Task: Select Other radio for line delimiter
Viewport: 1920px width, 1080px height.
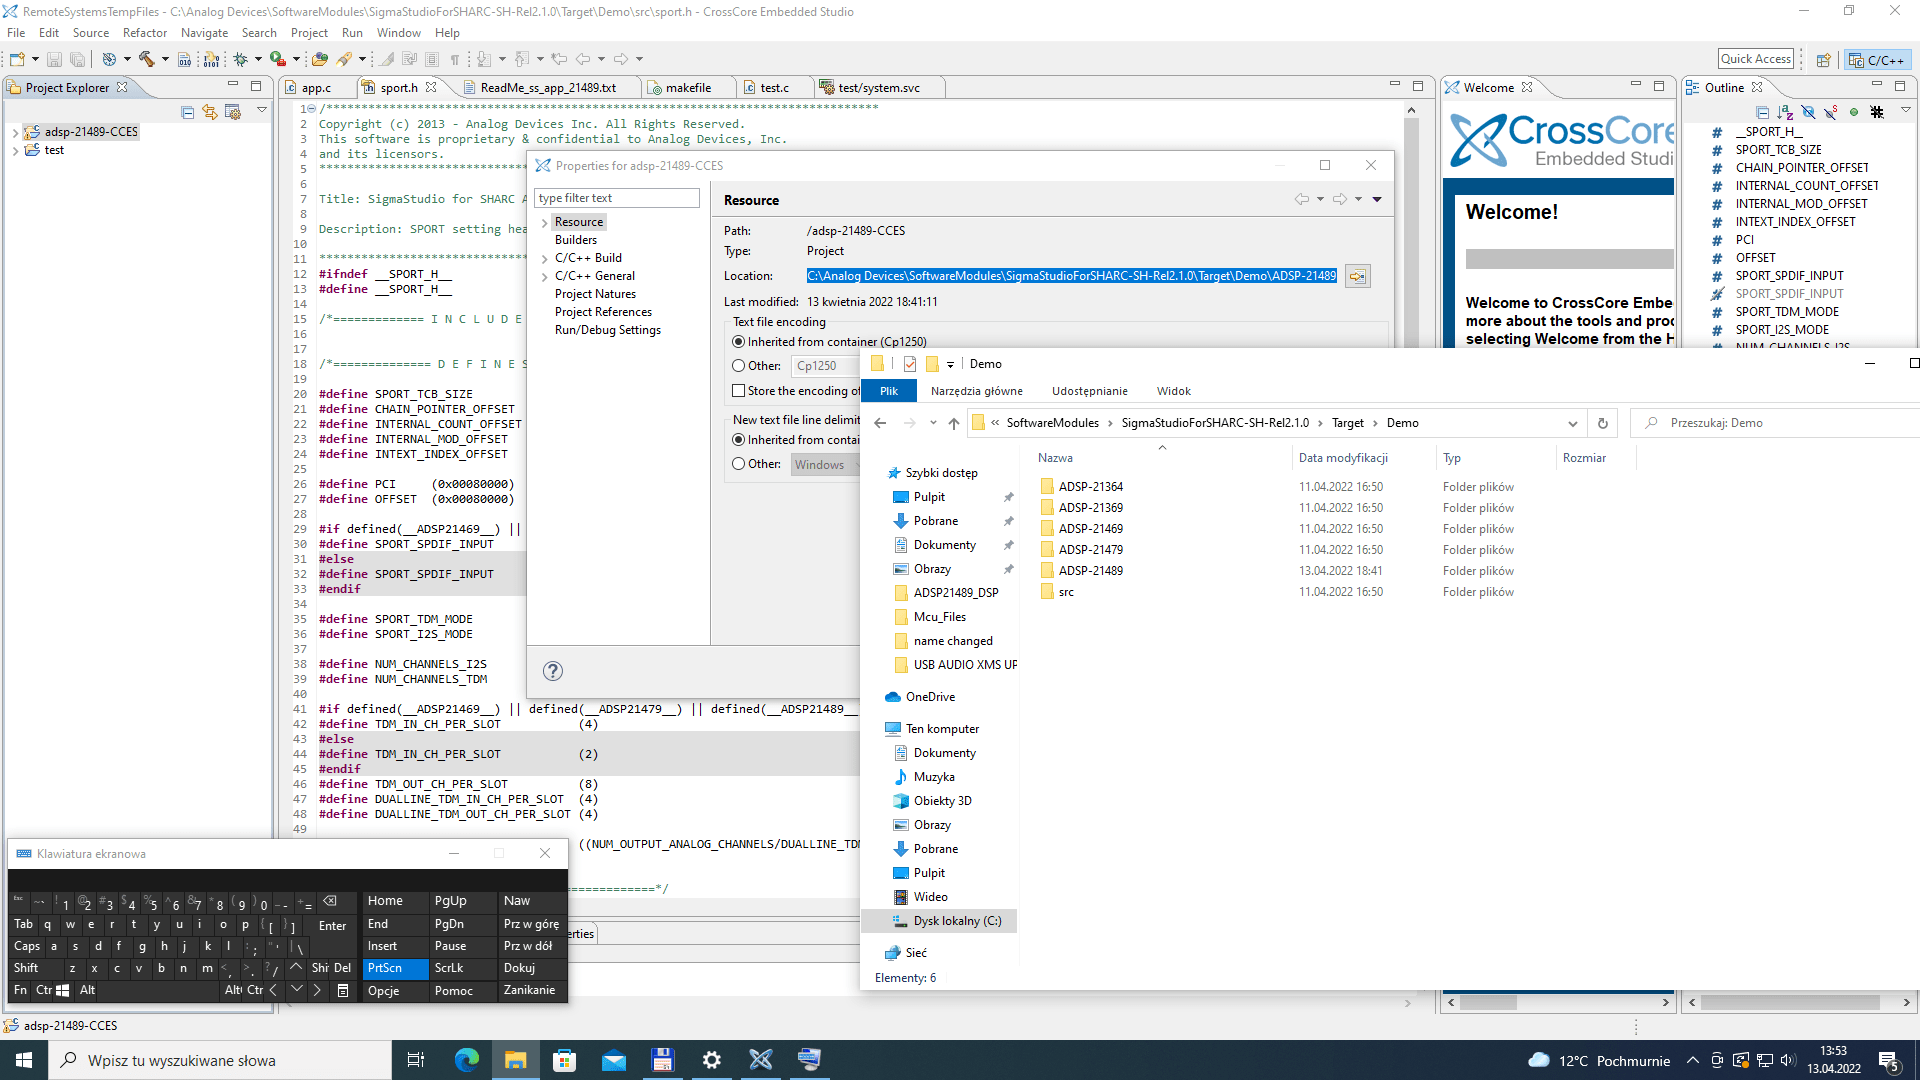Action: pyautogui.click(x=739, y=464)
